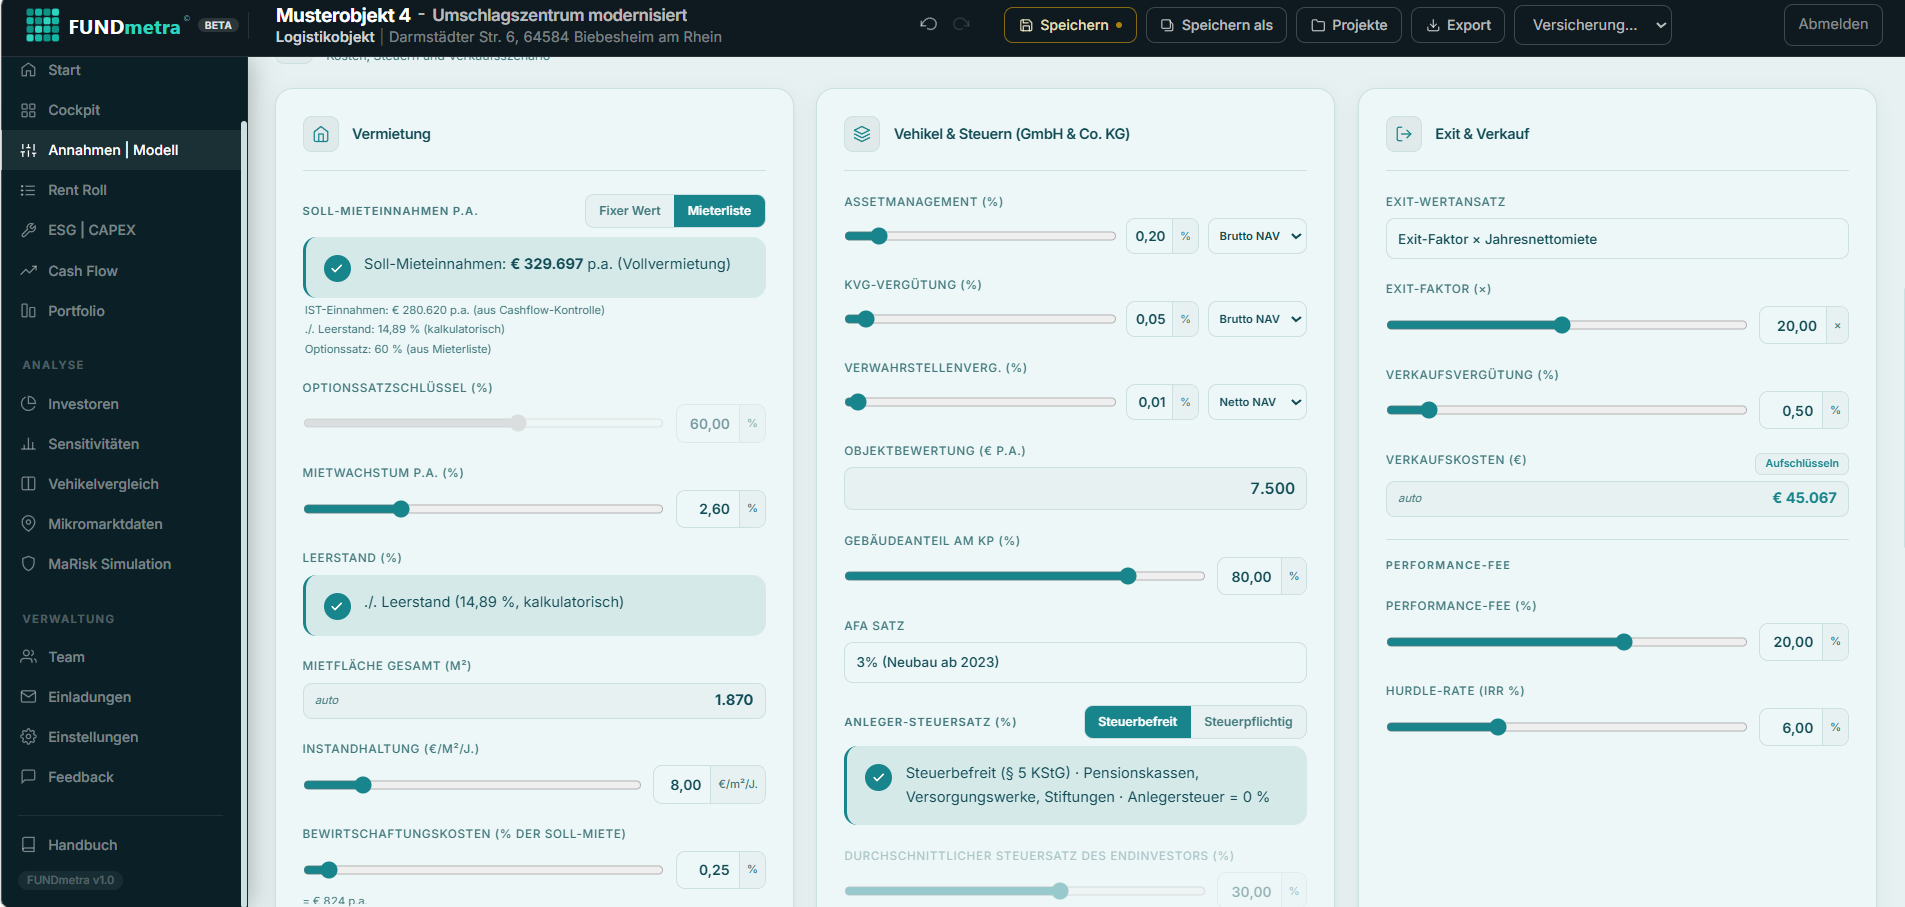Switch rent input to Fixer Wert

[x=630, y=211]
